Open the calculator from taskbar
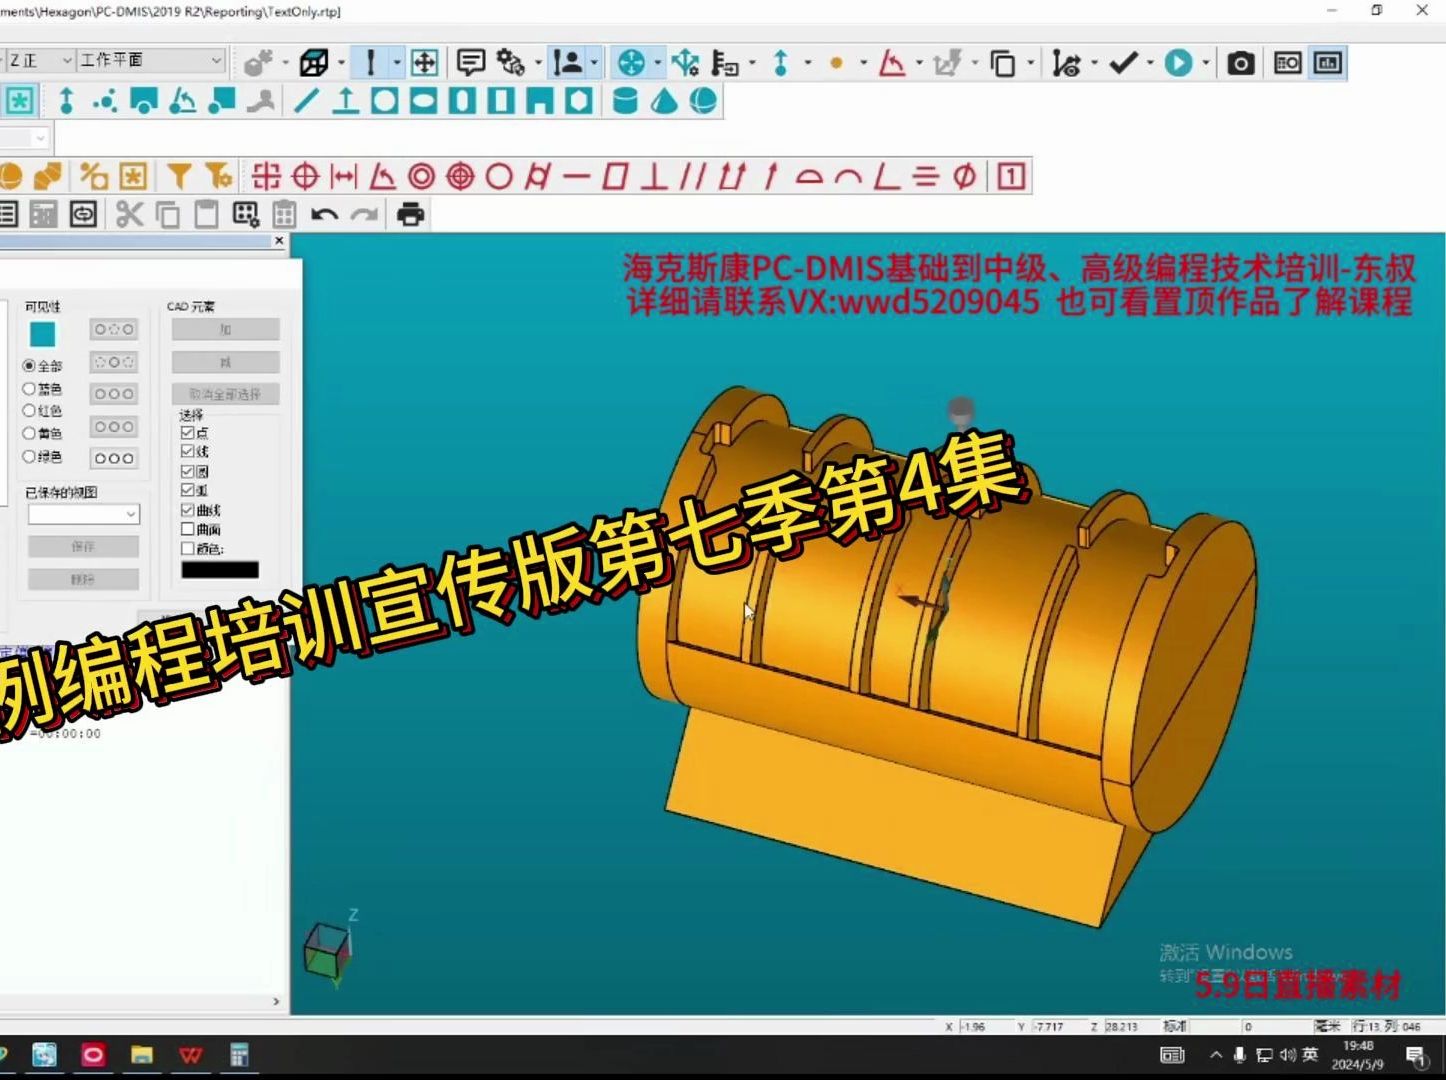Image resolution: width=1446 pixels, height=1080 pixels. 239,1055
